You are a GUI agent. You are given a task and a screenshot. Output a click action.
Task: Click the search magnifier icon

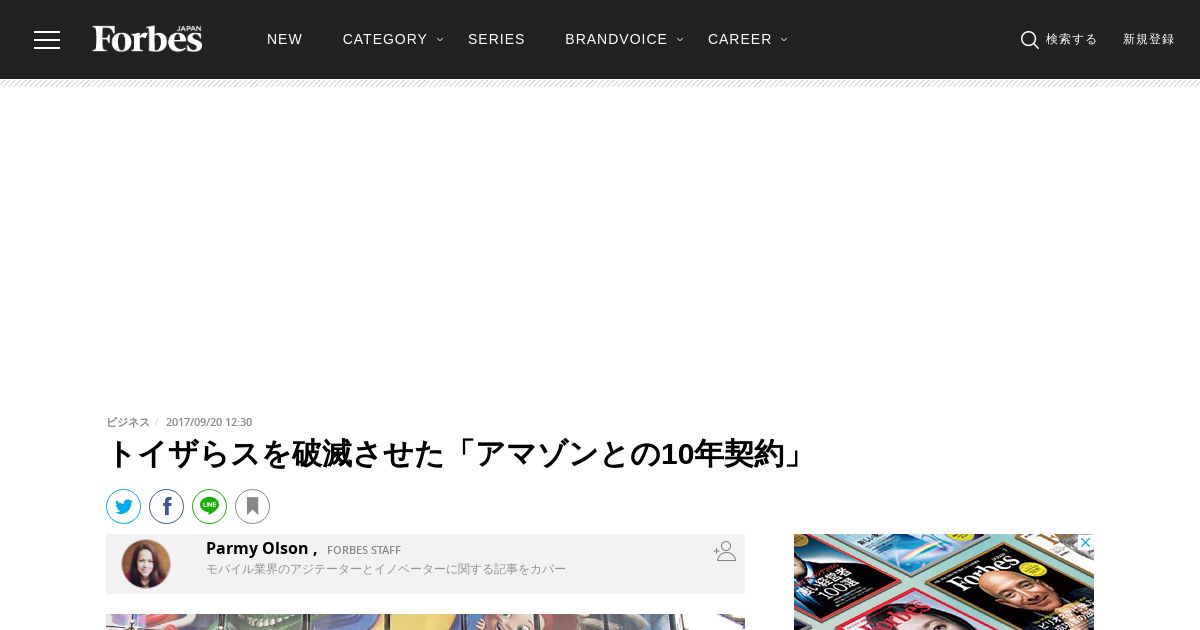1029,40
